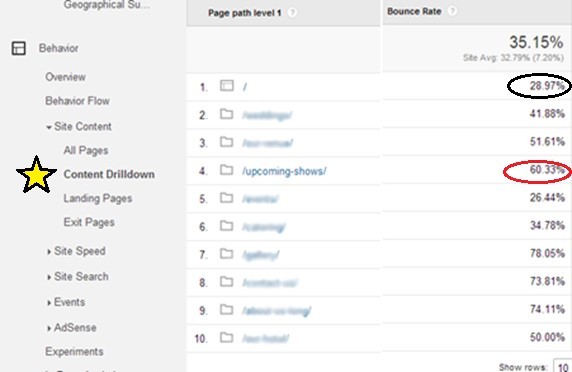This screenshot has width=572, height=372.
Task: Click the folder icon in row 6
Action: 227,226
